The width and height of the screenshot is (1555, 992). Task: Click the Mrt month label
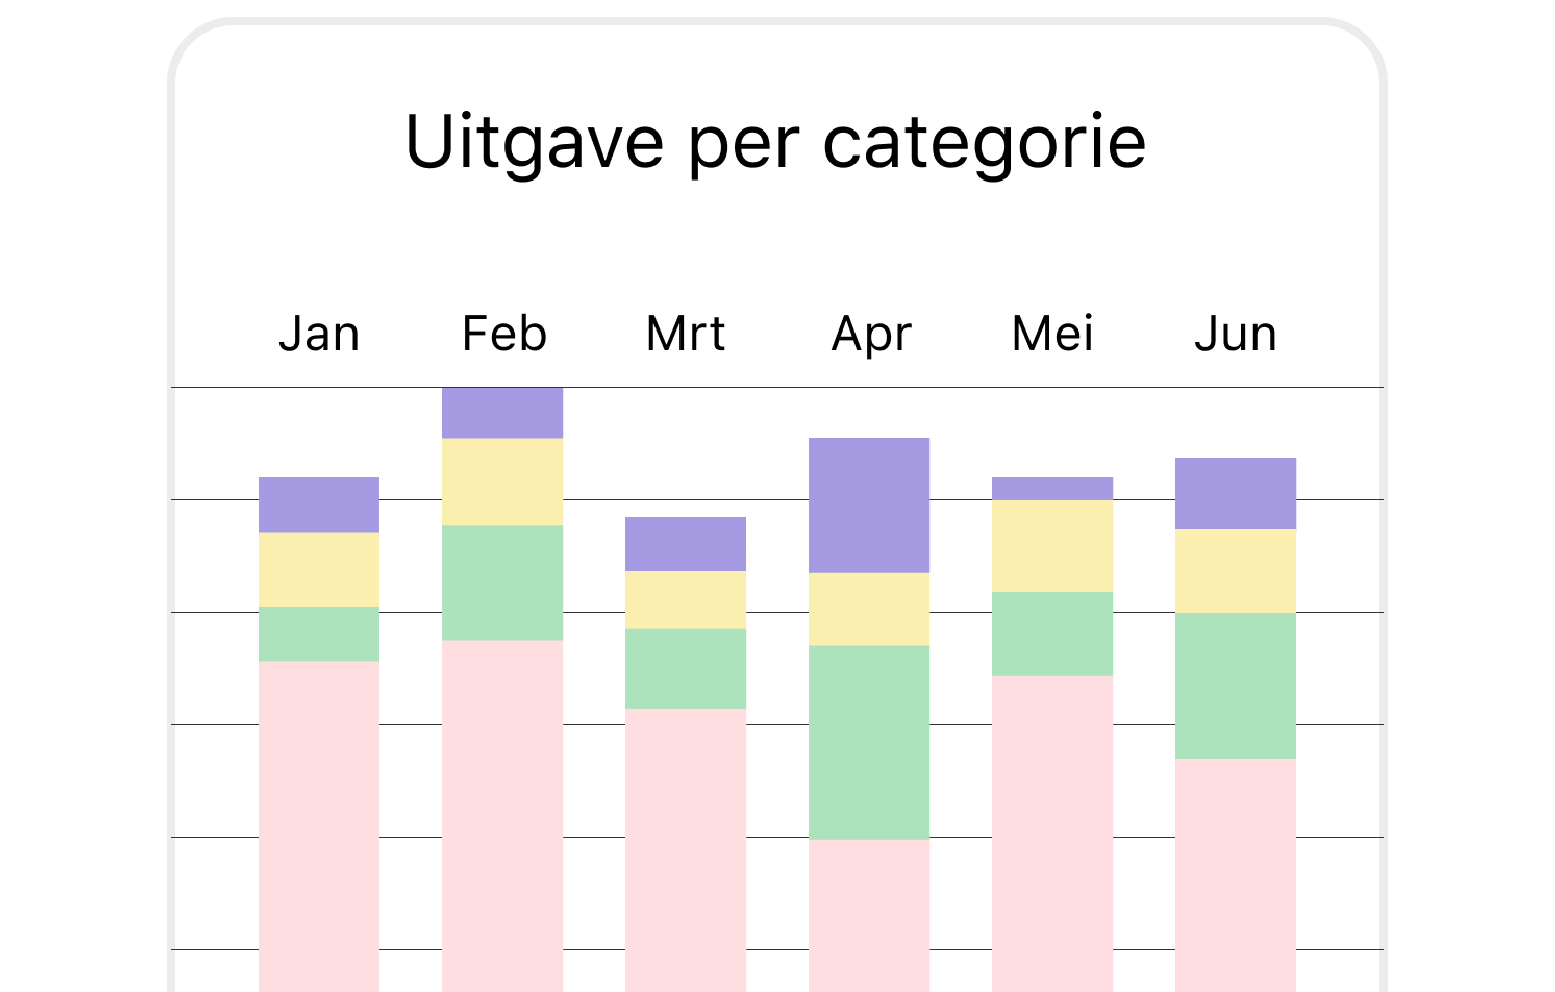click(686, 334)
